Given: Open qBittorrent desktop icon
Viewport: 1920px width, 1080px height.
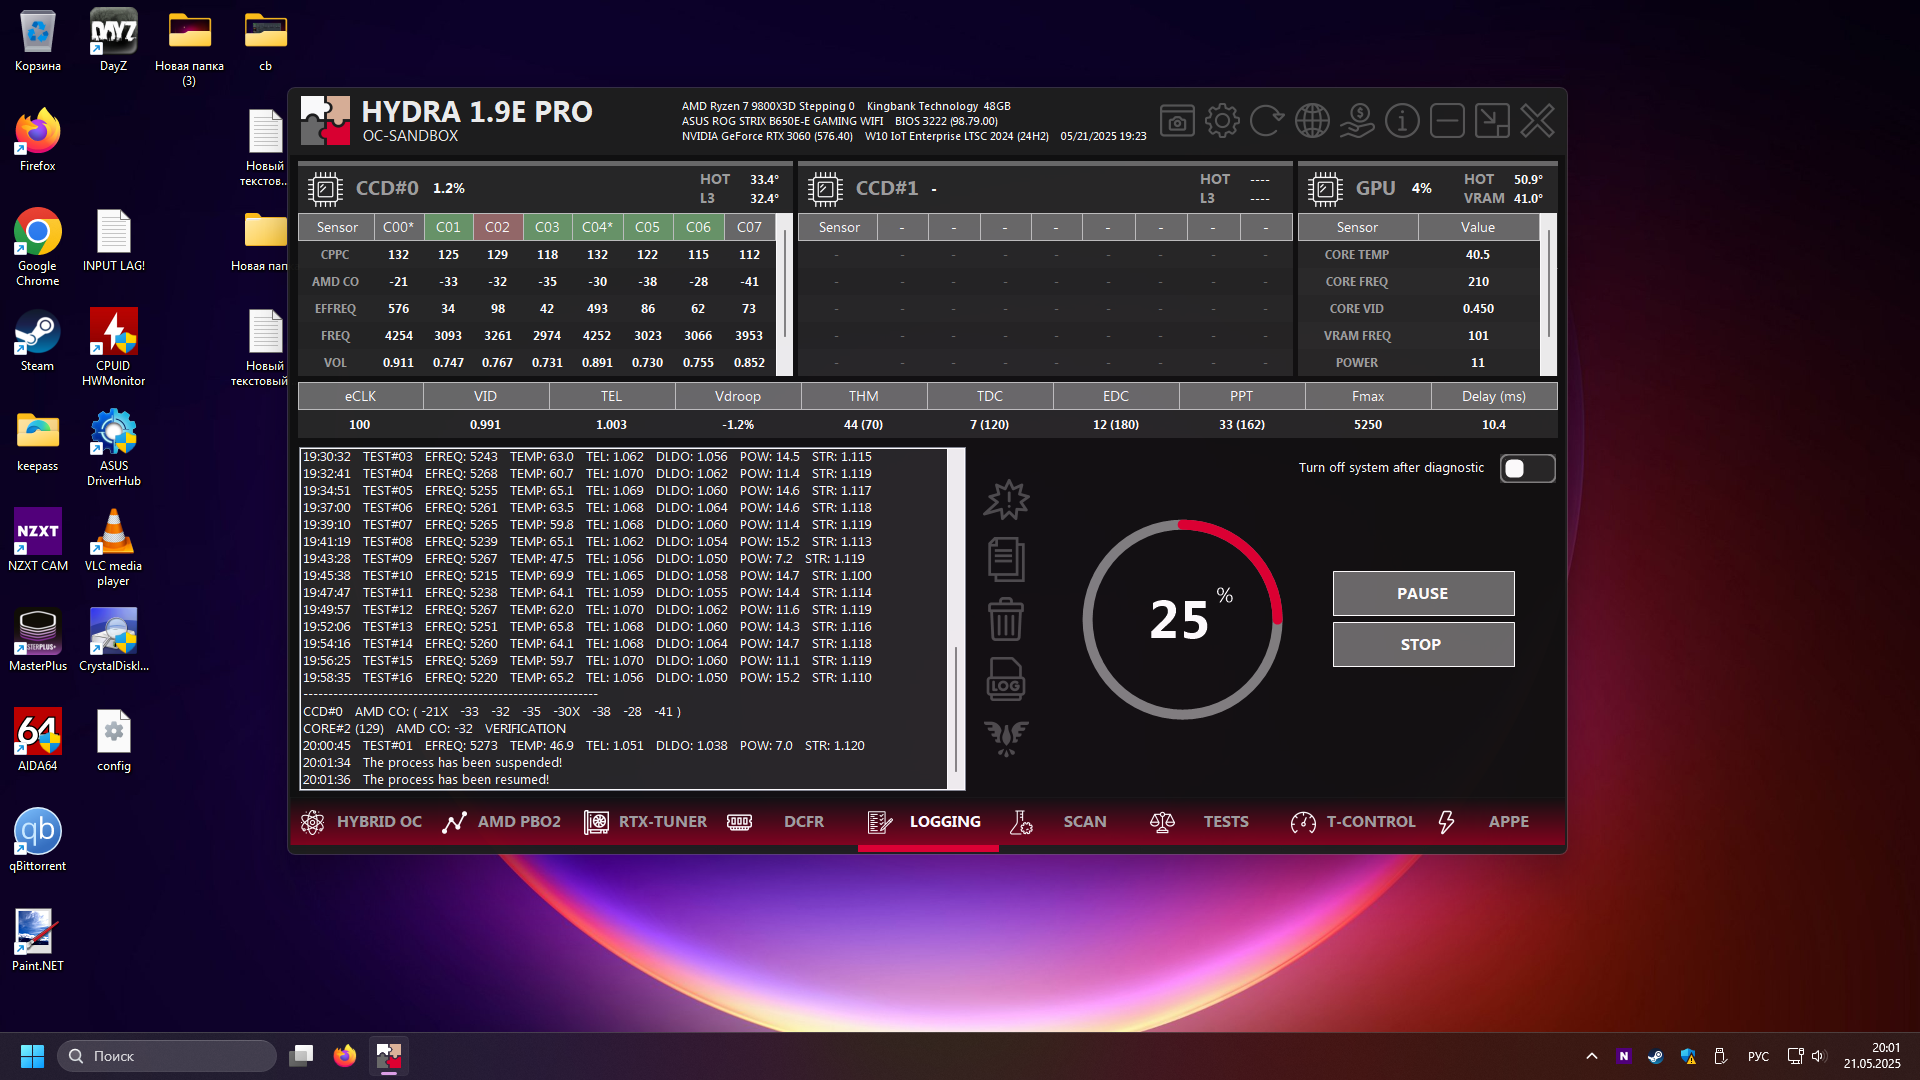Looking at the screenshot, I should (x=38, y=840).
